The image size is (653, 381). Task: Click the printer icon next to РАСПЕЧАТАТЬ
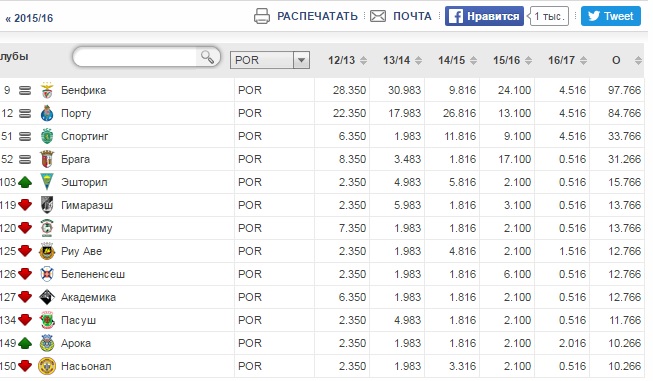(262, 16)
